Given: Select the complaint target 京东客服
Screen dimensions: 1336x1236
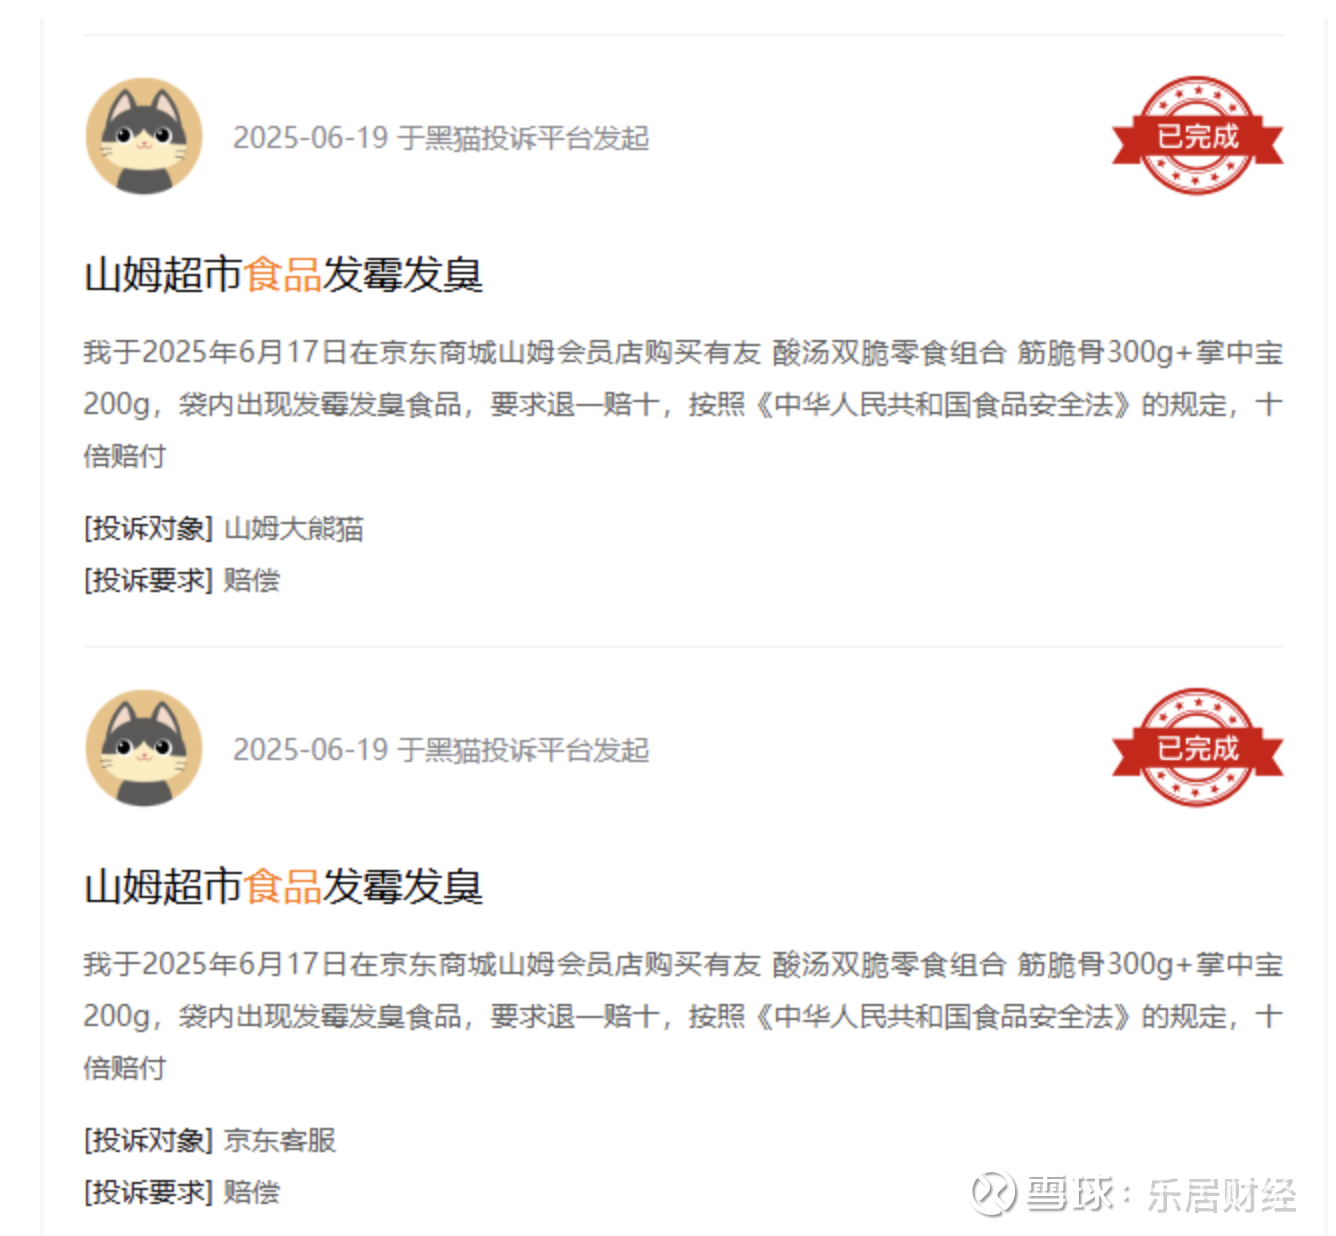Looking at the screenshot, I should click(280, 1140).
